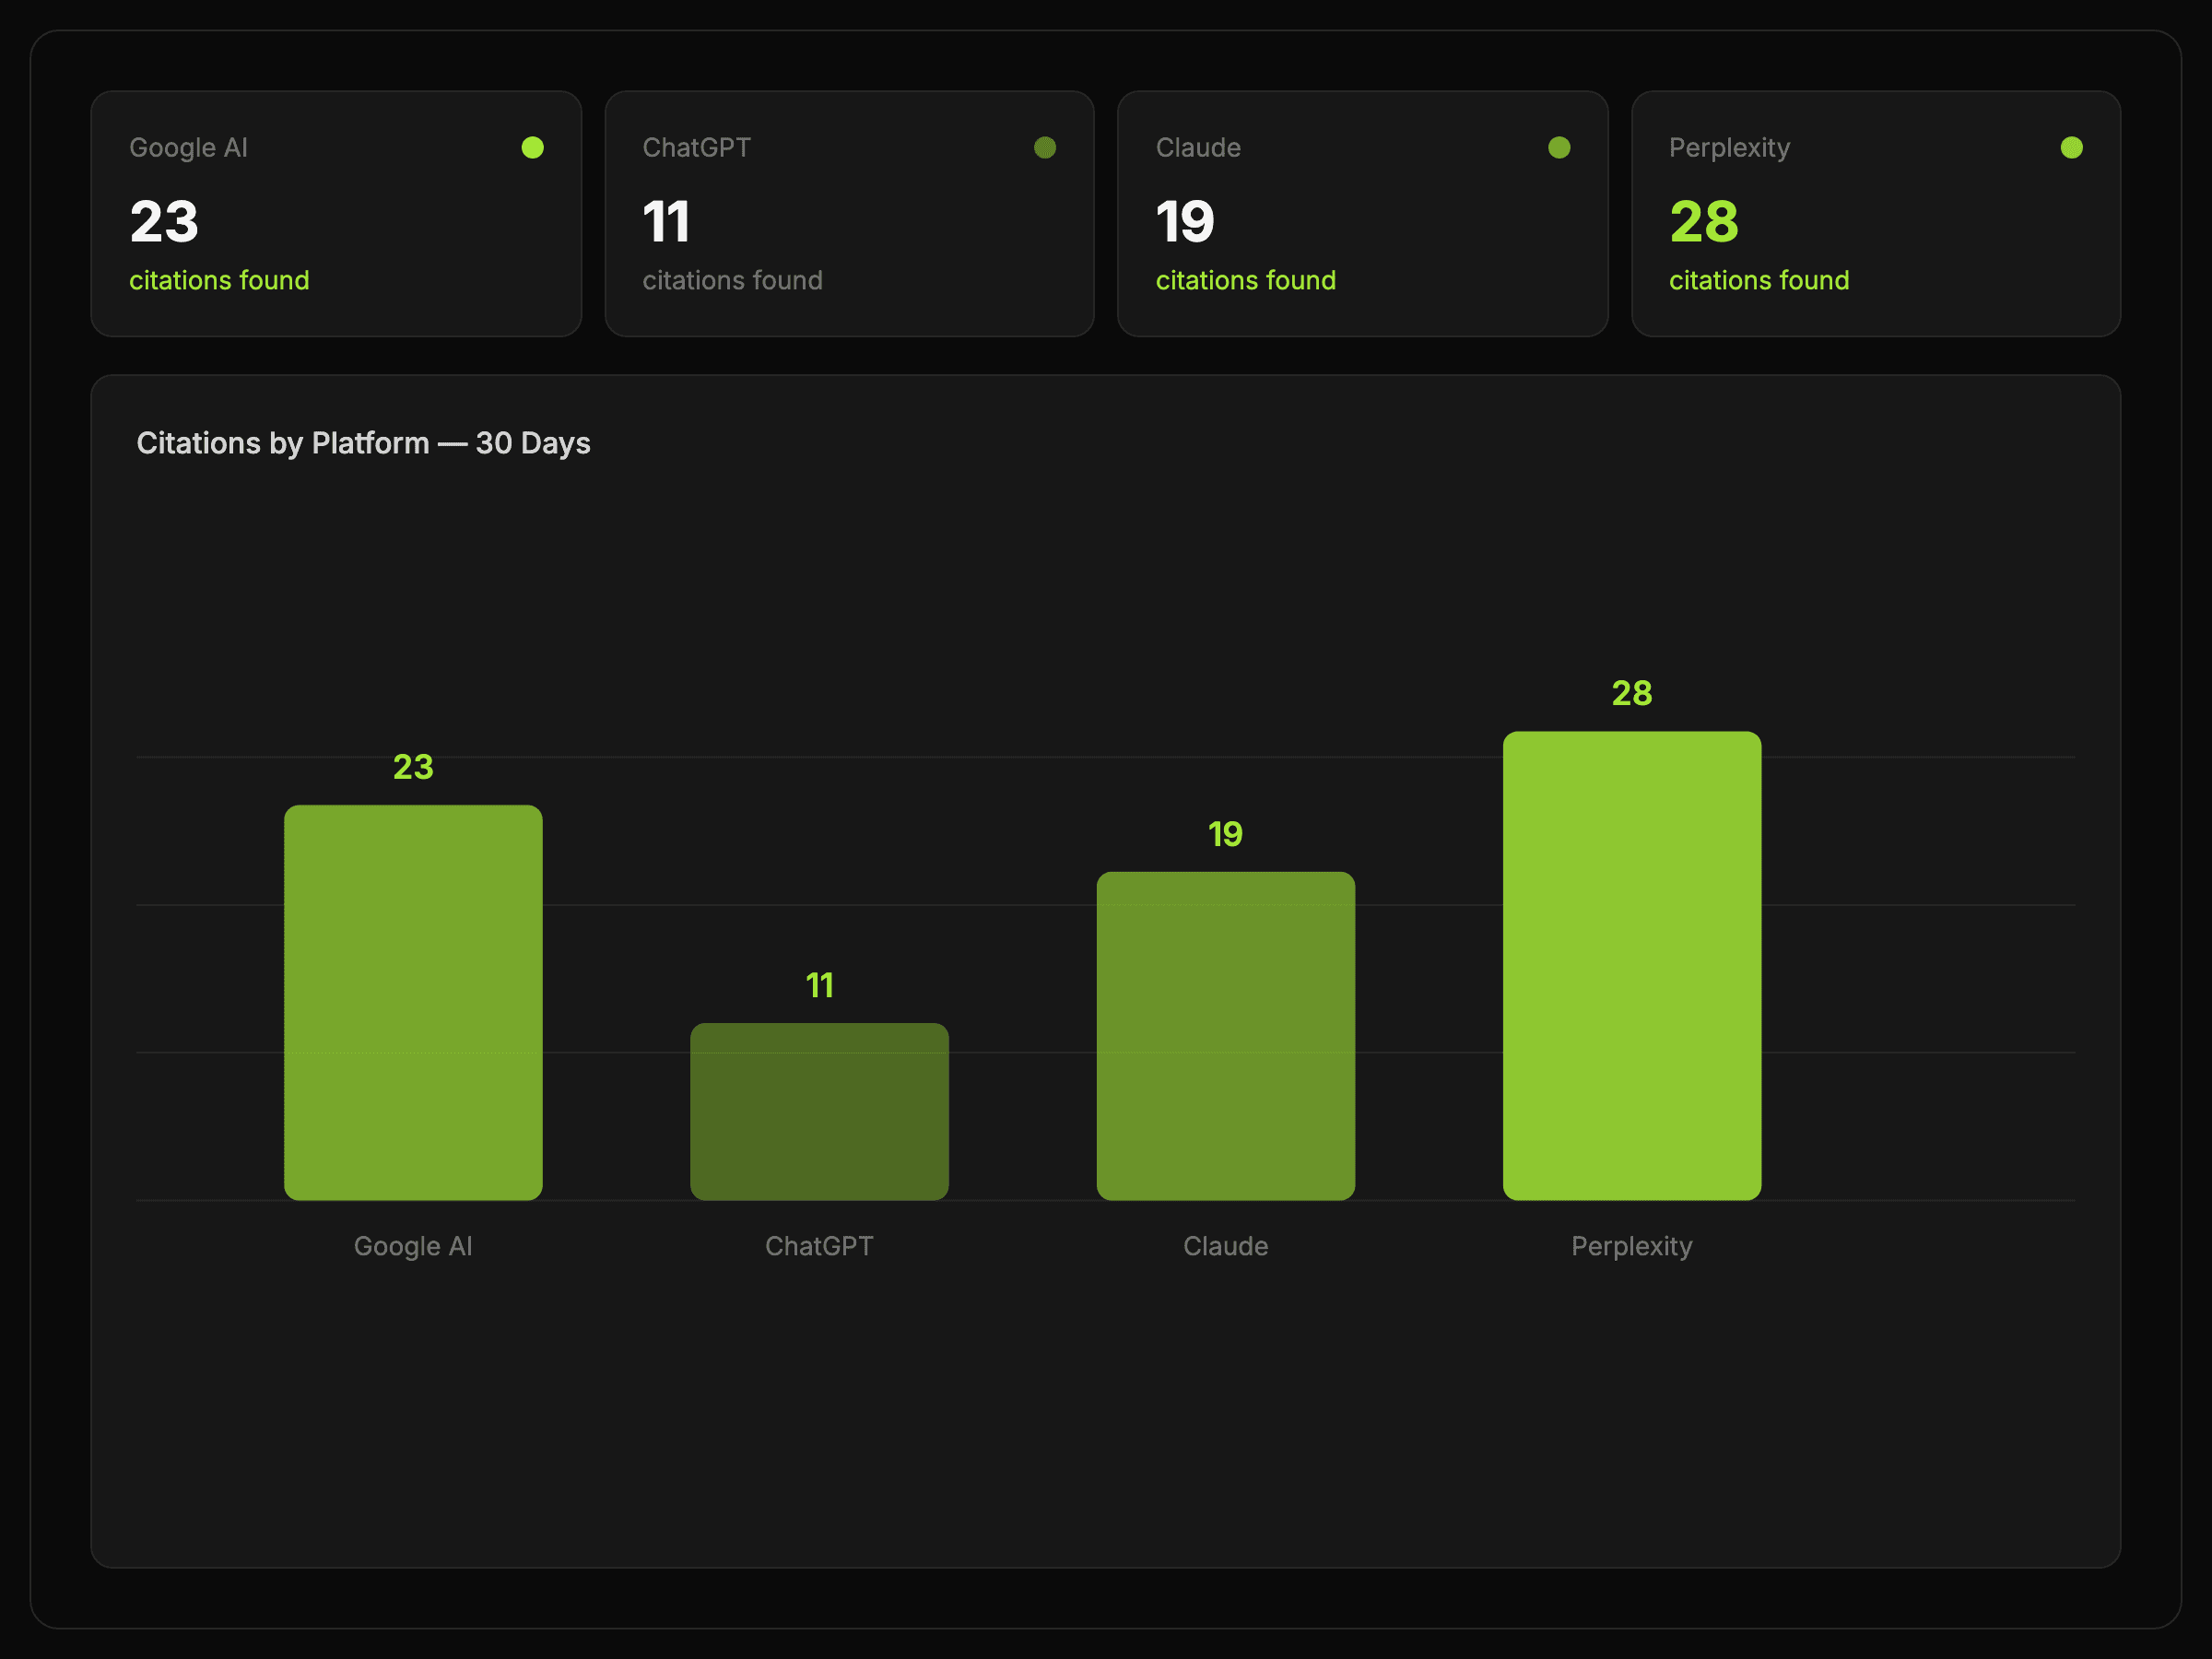Click the Google AI bar in chart
This screenshot has width=2212, height=1659.
coord(413,1002)
